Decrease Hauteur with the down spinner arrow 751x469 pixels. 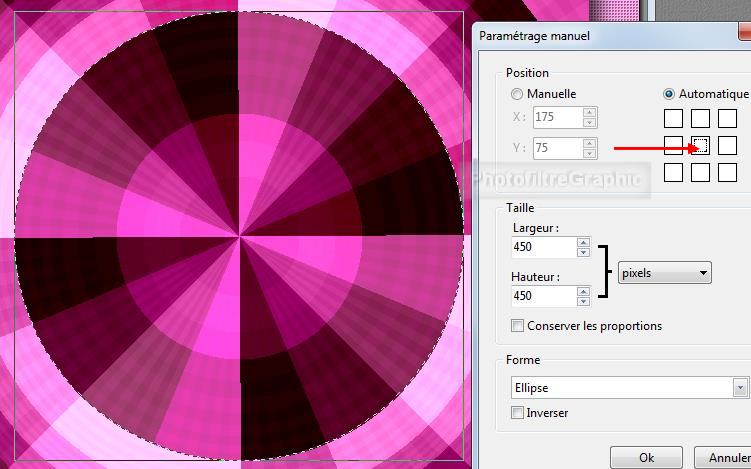click(x=584, y=301)
